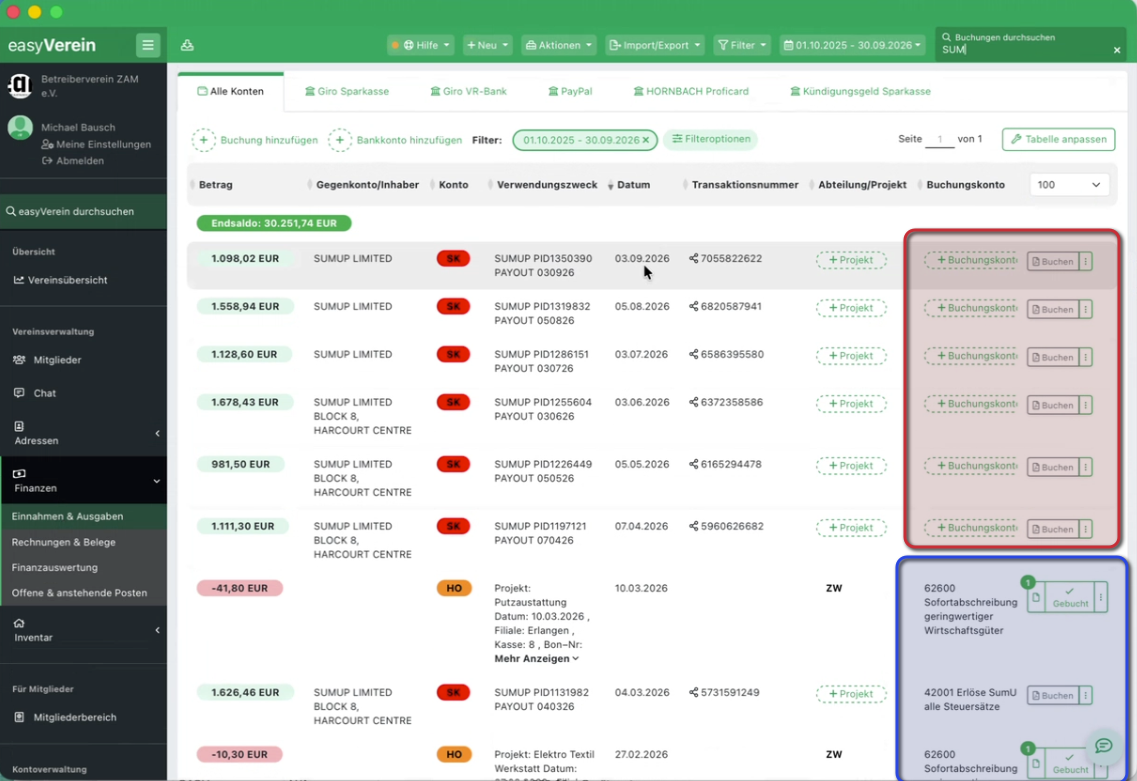Add Projekt for 1.128,60 EUR row
Screen dimensions: 1137x781
(851, 356)
